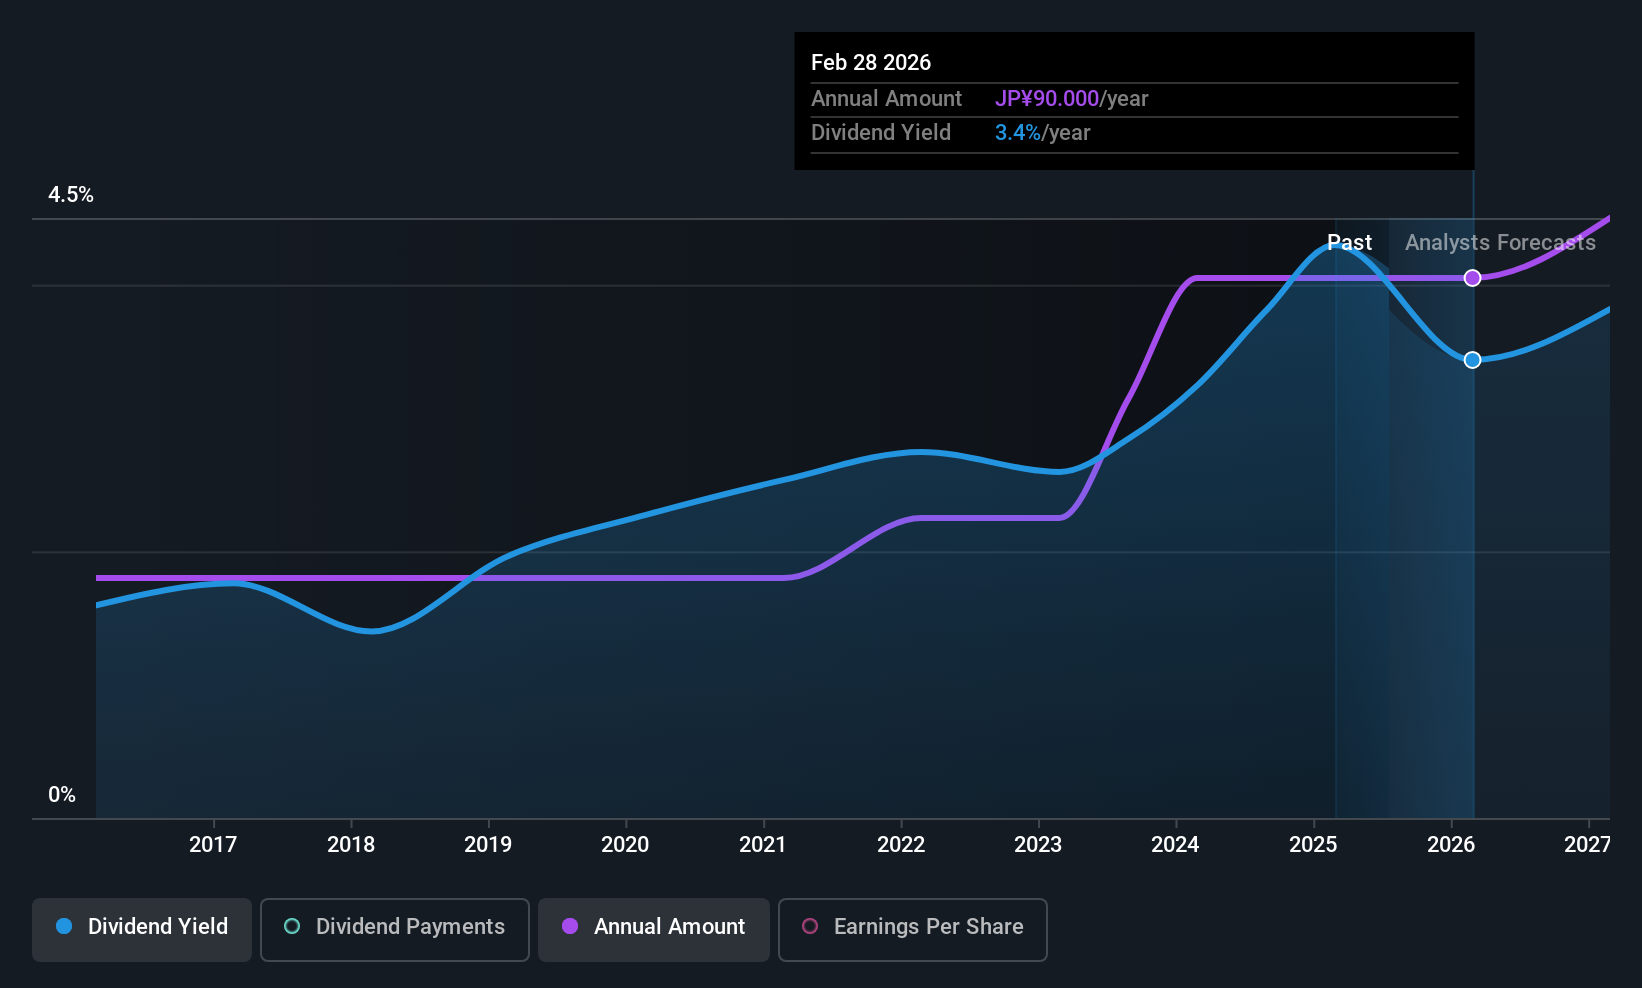
Task: Toggle the Annual Amount series
Action: [654, 930]
